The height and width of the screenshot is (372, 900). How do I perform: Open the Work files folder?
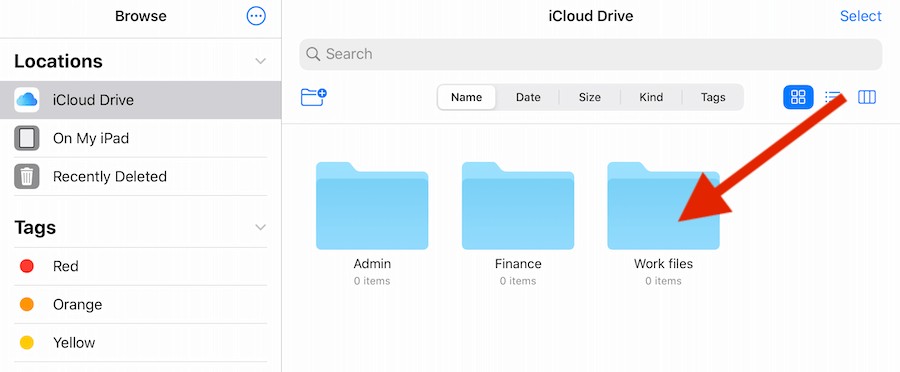(664, 206)
